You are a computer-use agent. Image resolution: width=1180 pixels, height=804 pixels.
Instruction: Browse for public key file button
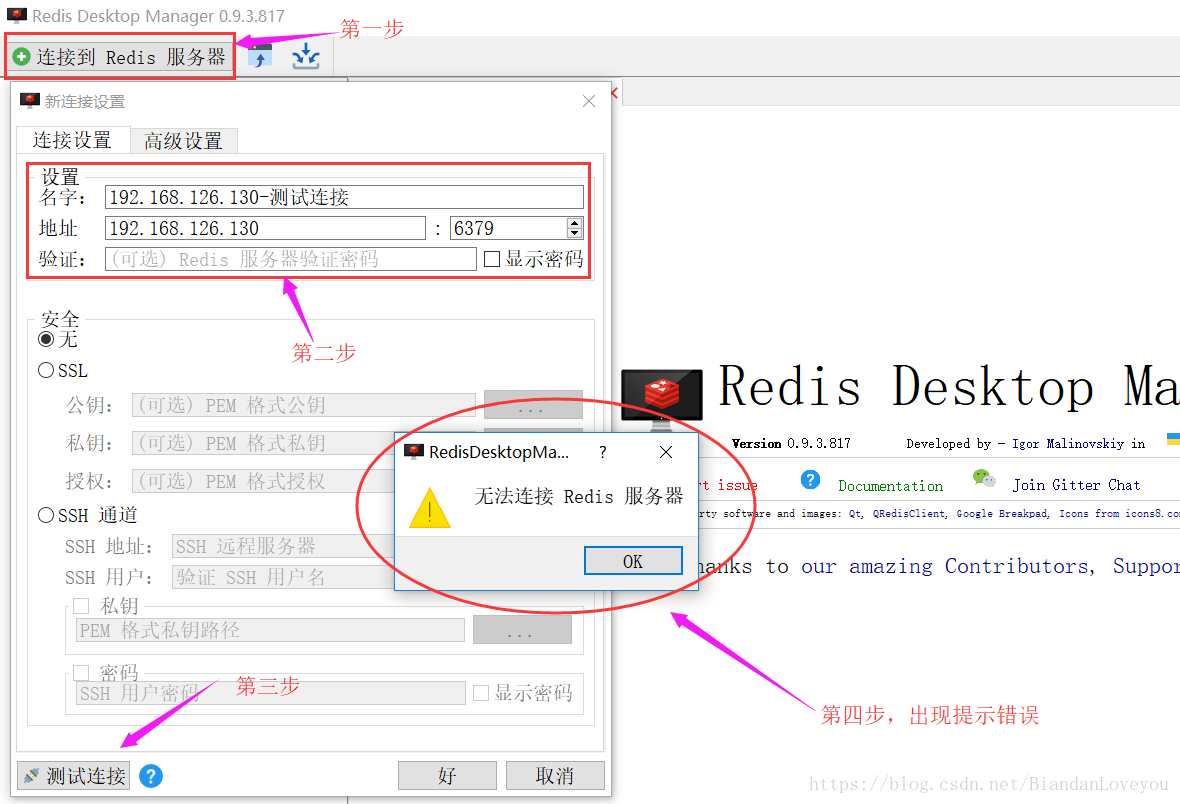coord(533,405)
